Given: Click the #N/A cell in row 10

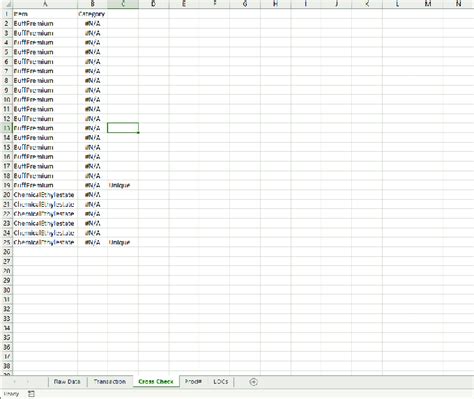Looking at the screenshot, I should coord(92,100).
